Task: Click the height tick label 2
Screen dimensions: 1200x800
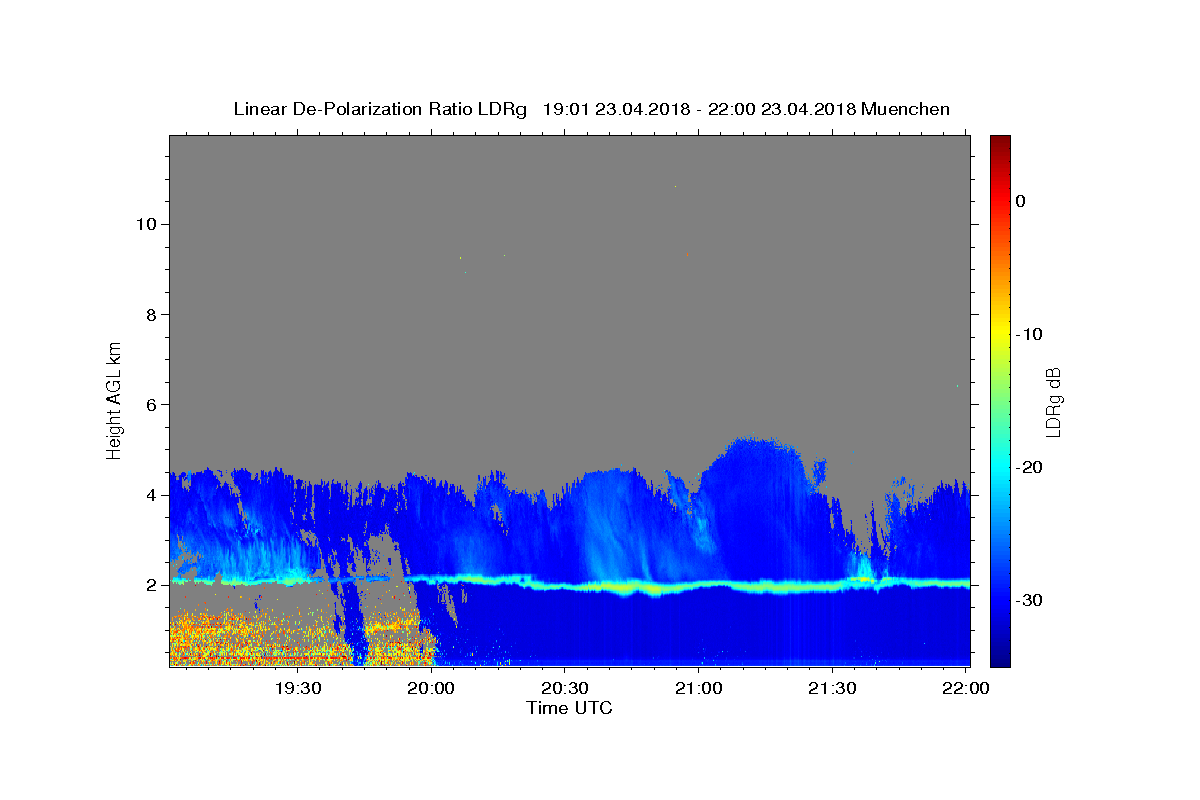Action: [x=152, y=585]
